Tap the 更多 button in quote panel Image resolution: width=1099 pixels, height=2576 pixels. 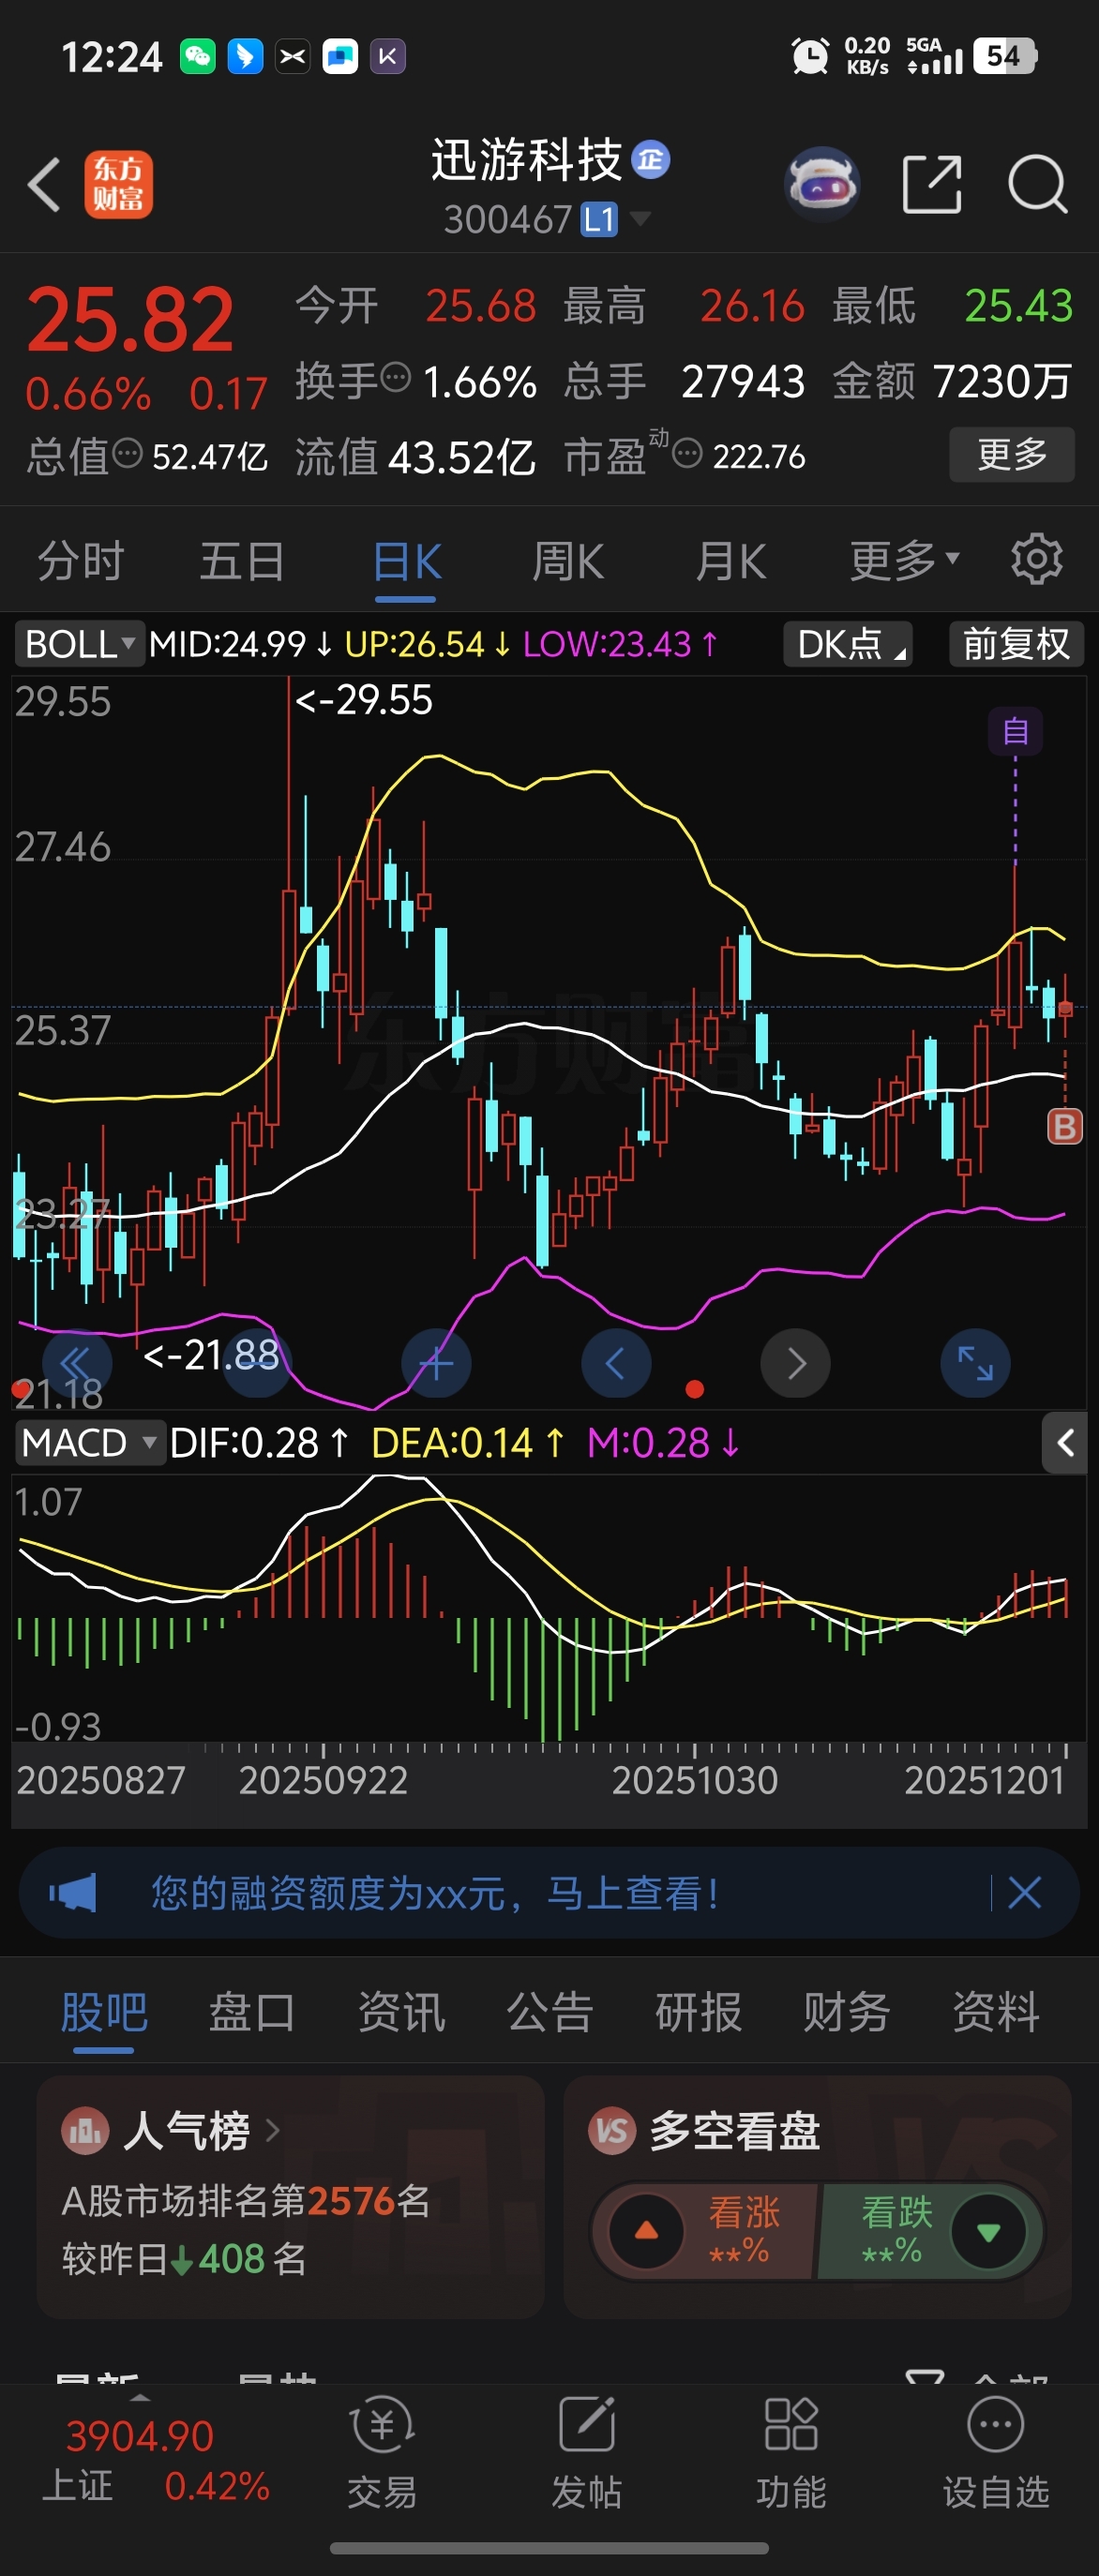click(1012, 455)
